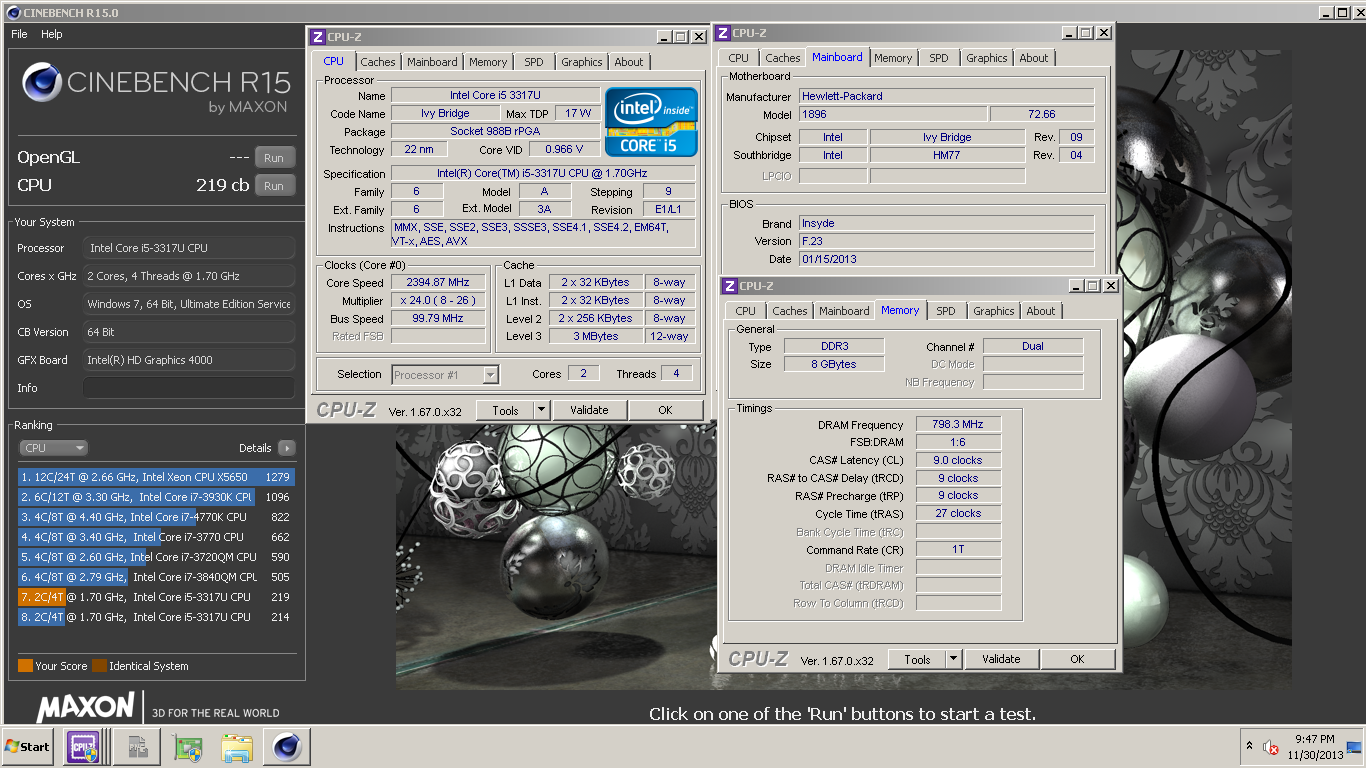This screenshot has height=768, width=1366.
Task: Click the BIOS Version value F.23
Action: [x=946, y=241]
